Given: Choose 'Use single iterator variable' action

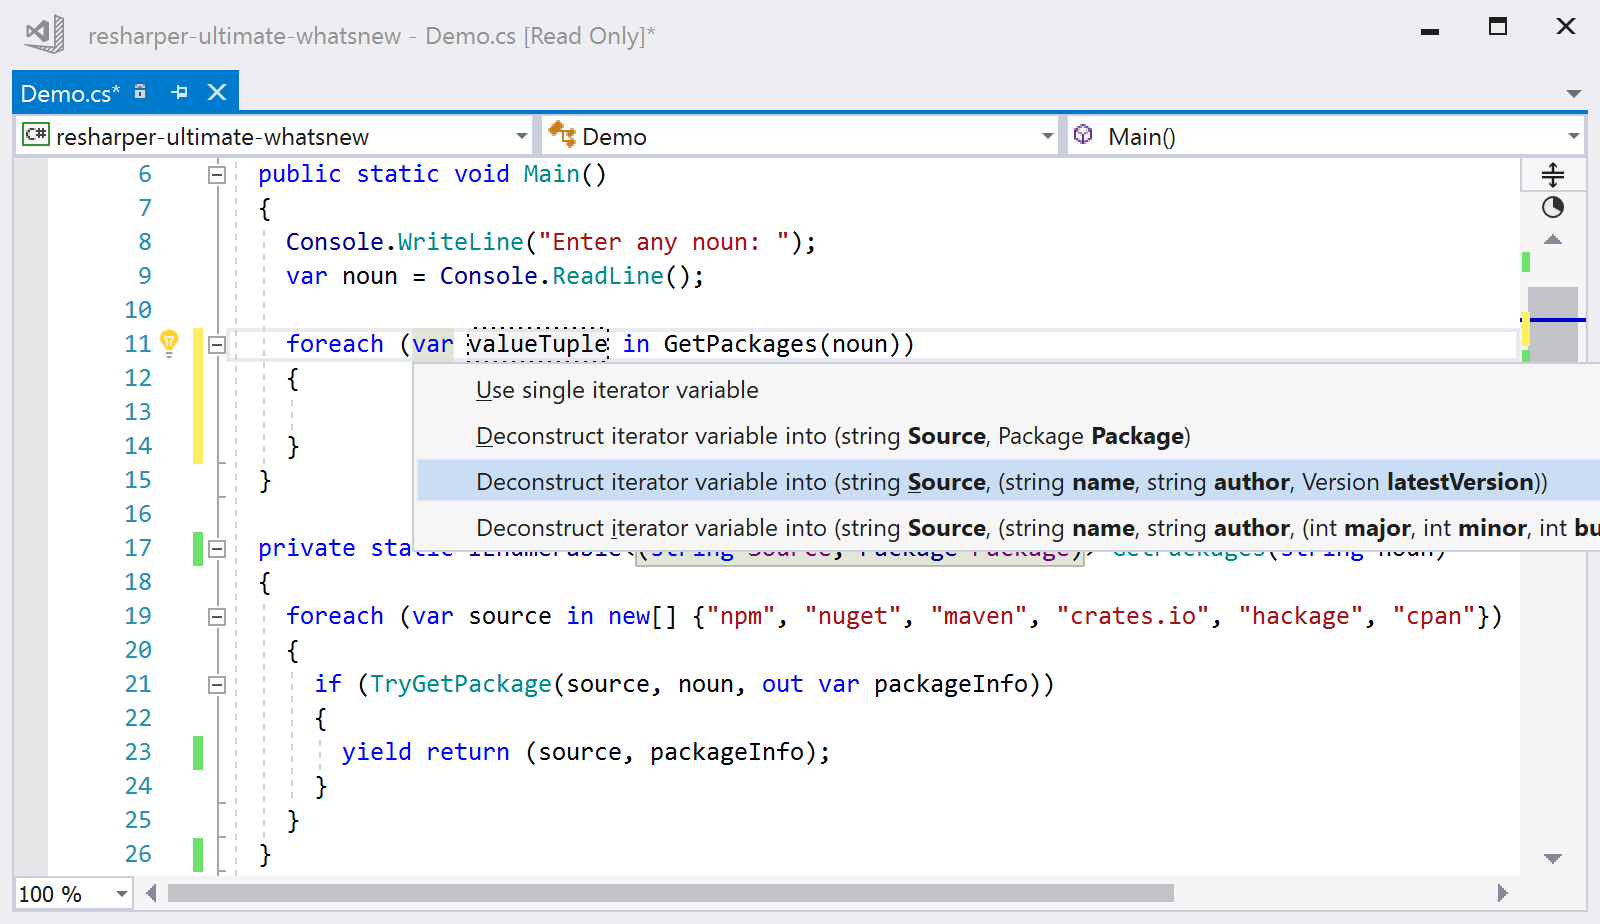Looking at the screenshot, I should coord(1008,390).
